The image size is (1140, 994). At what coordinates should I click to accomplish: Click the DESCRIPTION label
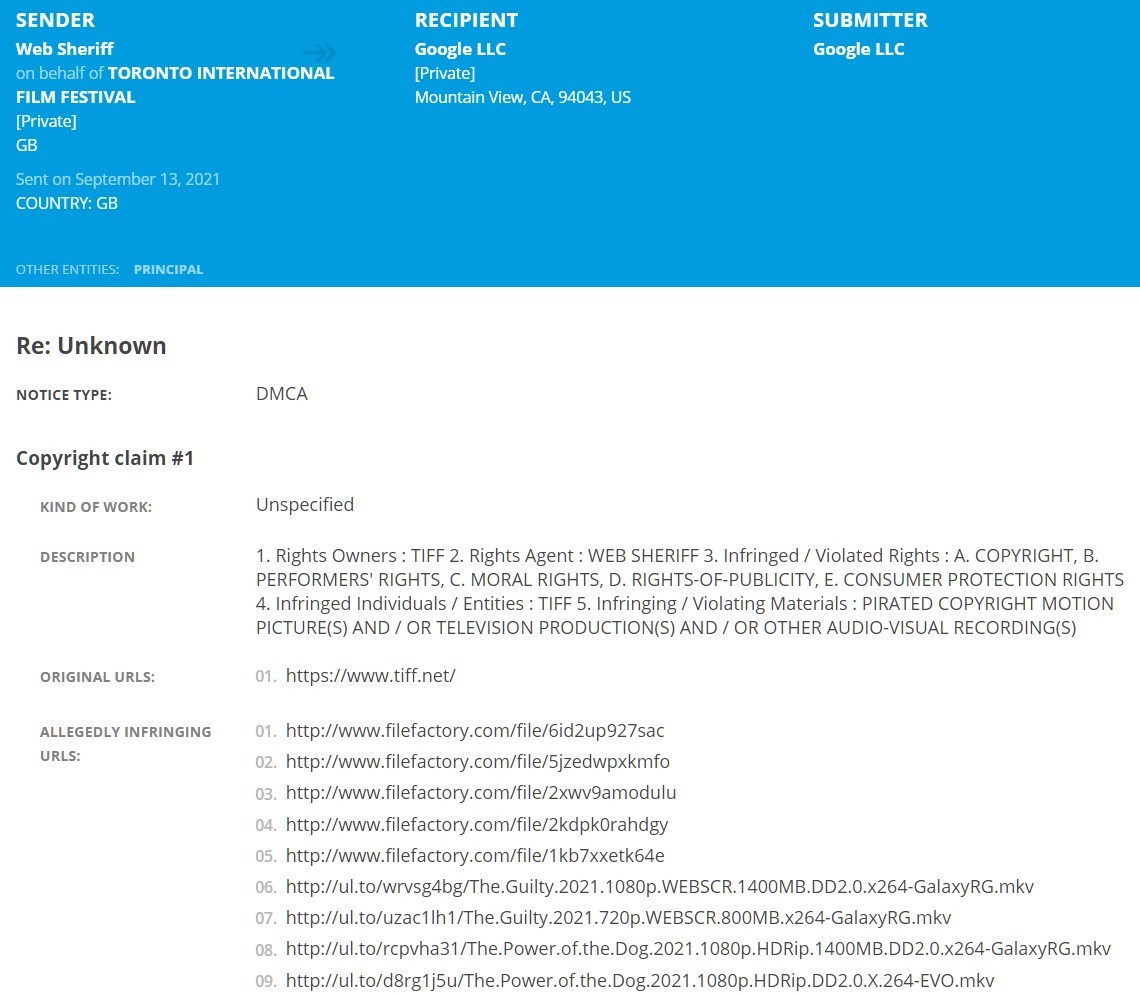tap(87, 557)
